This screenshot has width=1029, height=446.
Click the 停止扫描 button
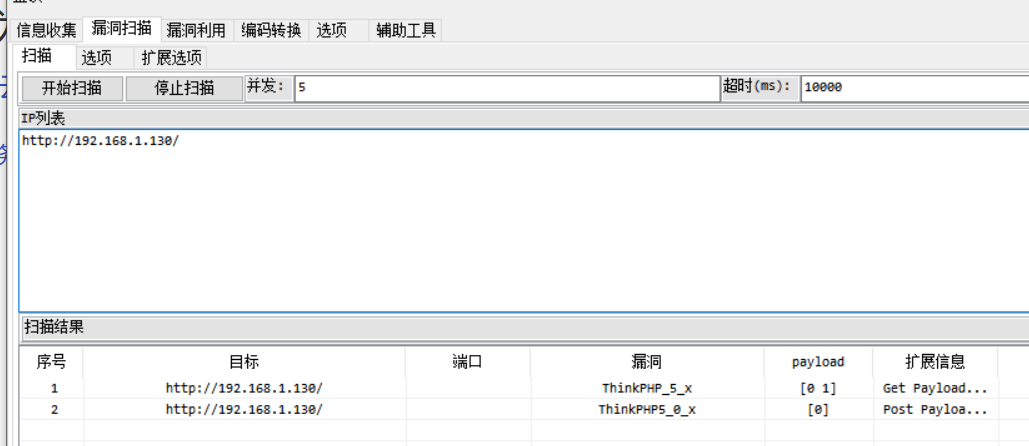(184, 88)
